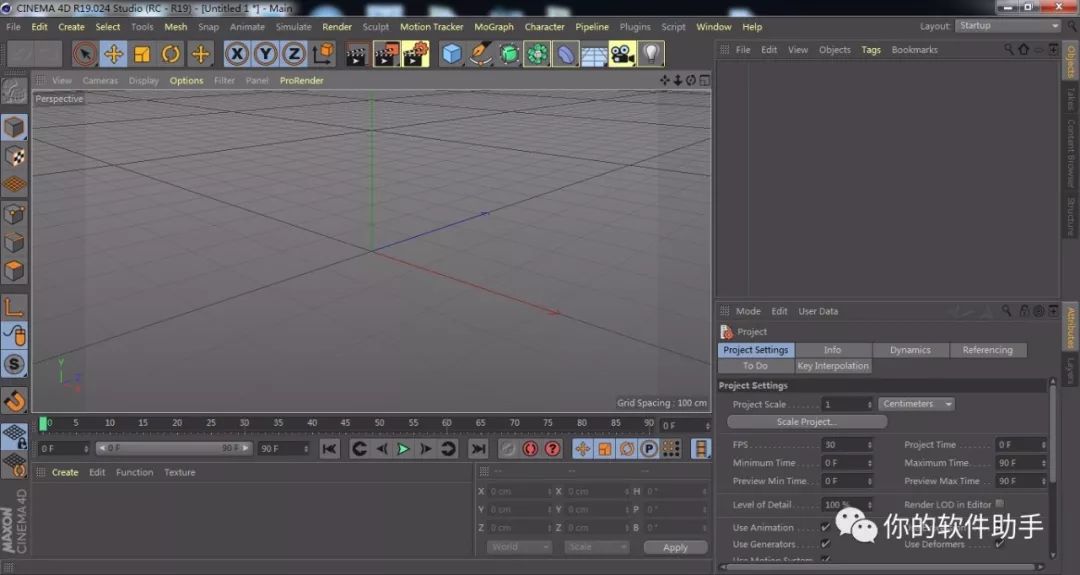Screen dimensions: 1080x575
Task: Click Render View clapperboard icon
Action: tap(357, 54)
